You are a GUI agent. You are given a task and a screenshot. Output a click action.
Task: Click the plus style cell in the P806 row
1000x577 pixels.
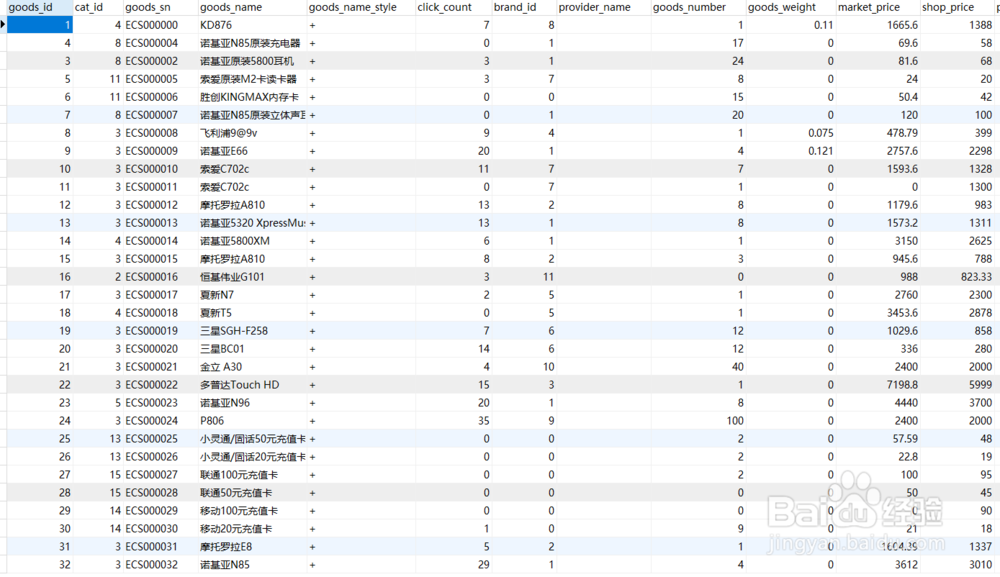(x=361, y=421)
